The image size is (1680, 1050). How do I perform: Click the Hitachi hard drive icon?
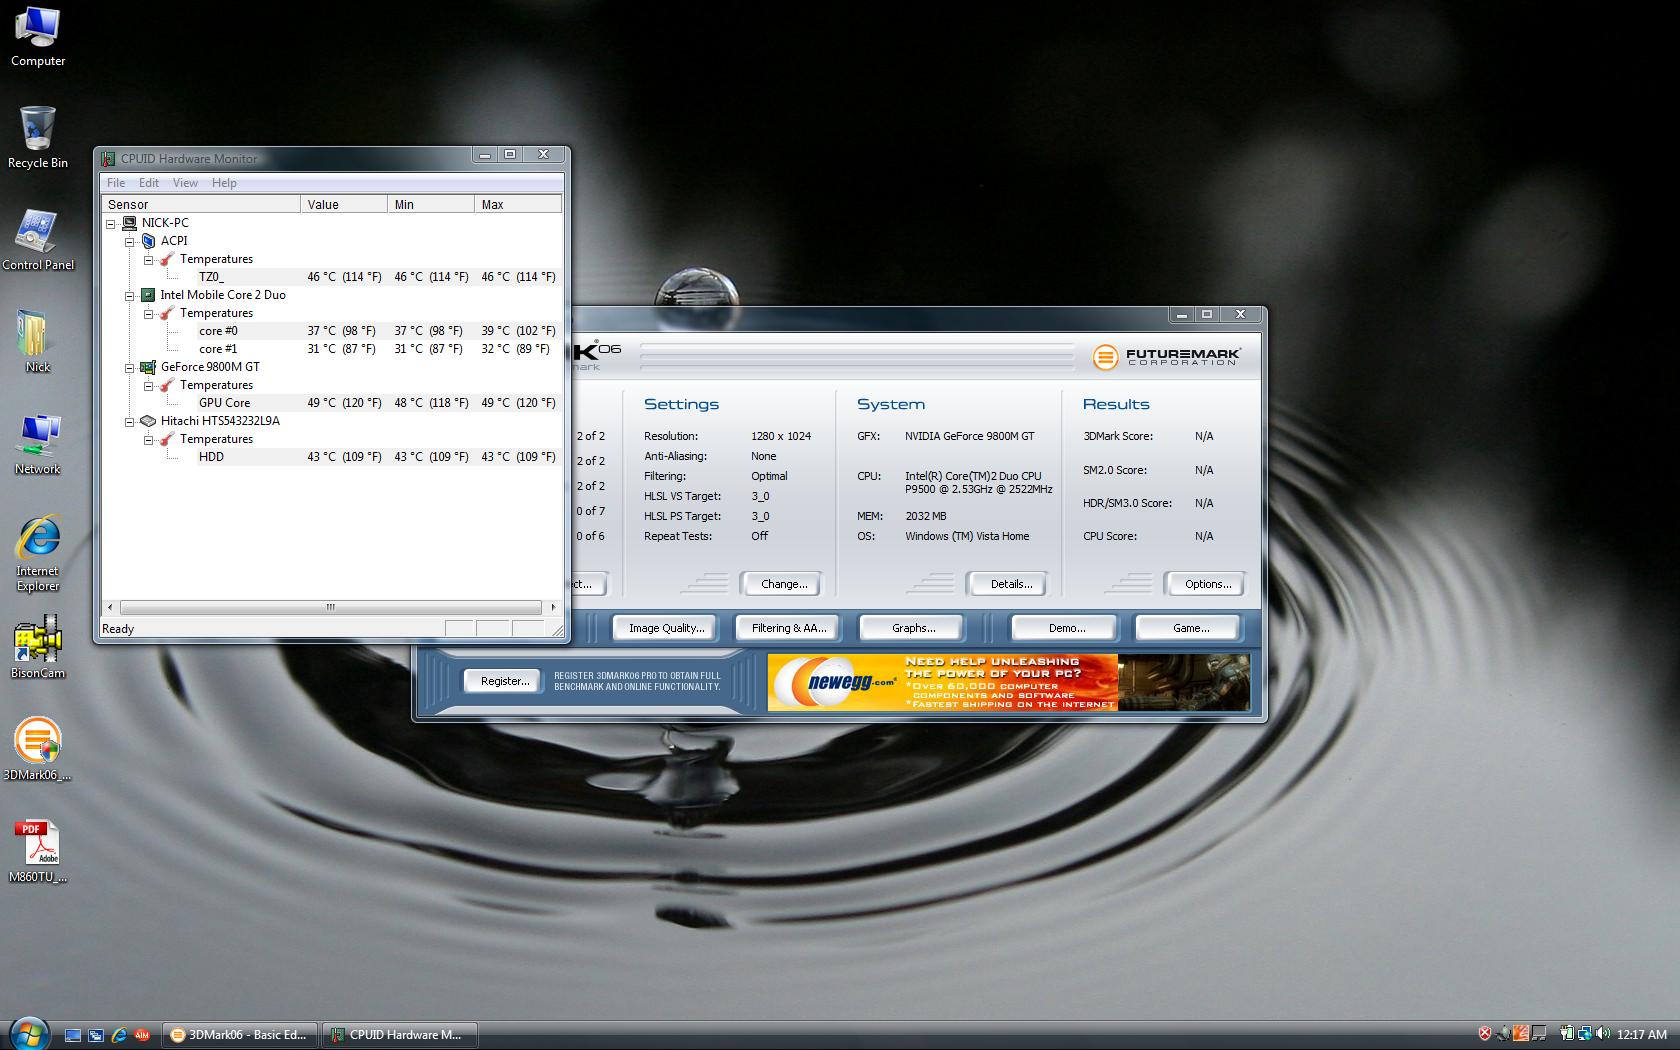tap(148, 421)
